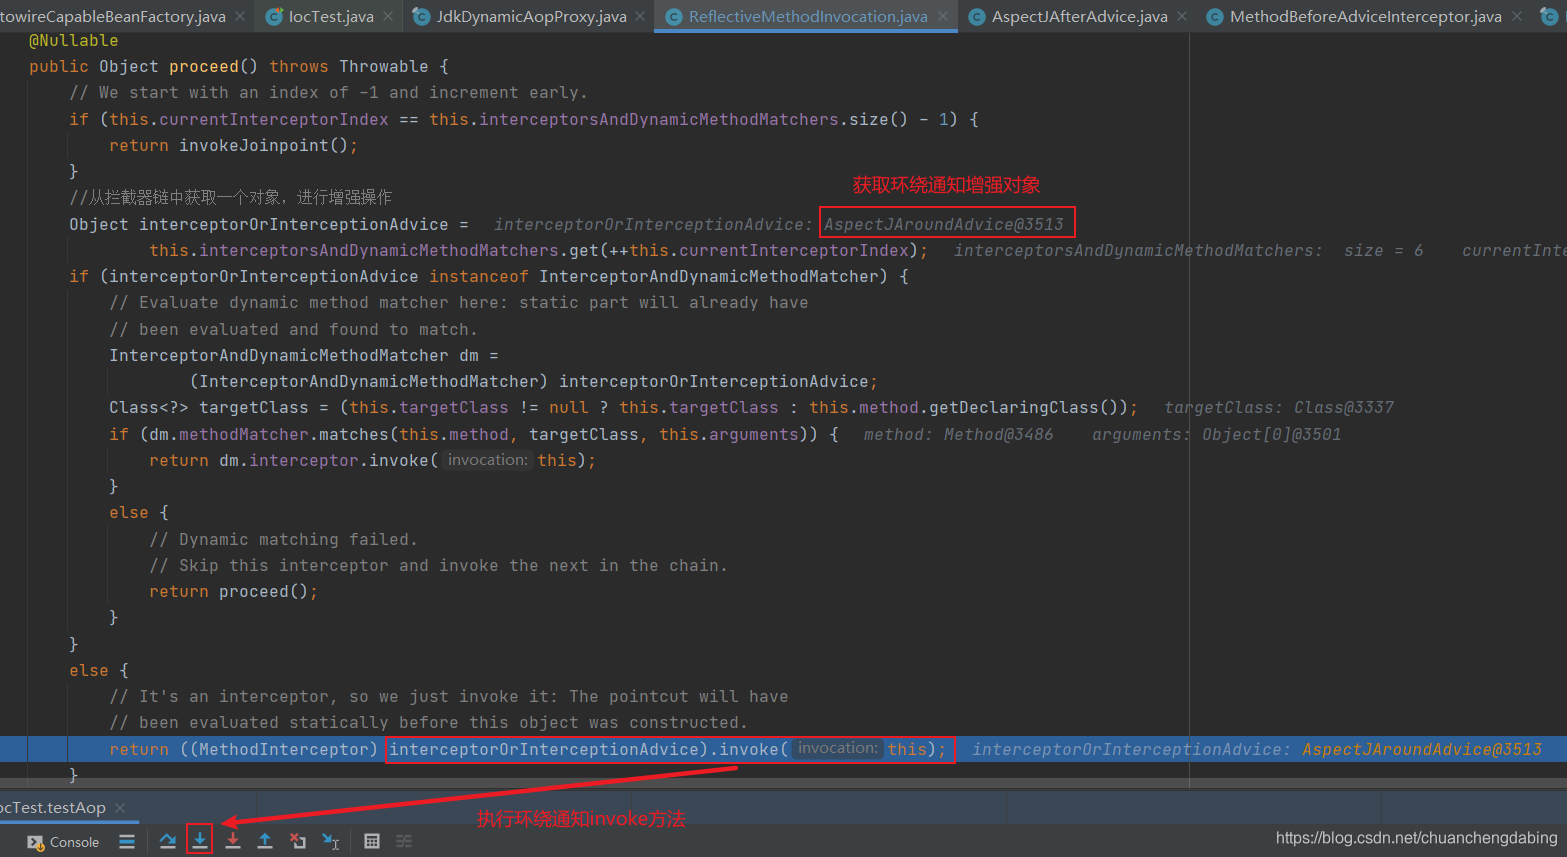Click 'InterceptorAndDynamicMethodMatcher dm =' declaration
This screenshot has width=1567, height=857.
304,355
